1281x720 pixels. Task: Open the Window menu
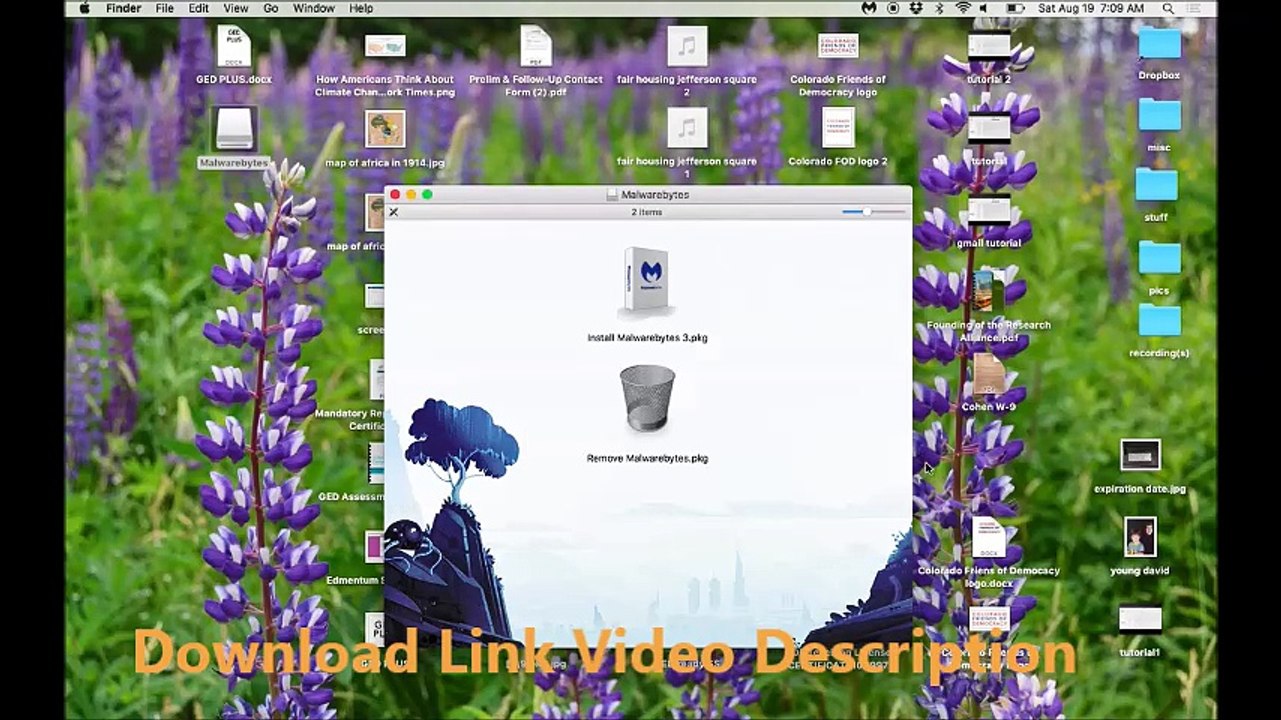(x=314, y=8)
